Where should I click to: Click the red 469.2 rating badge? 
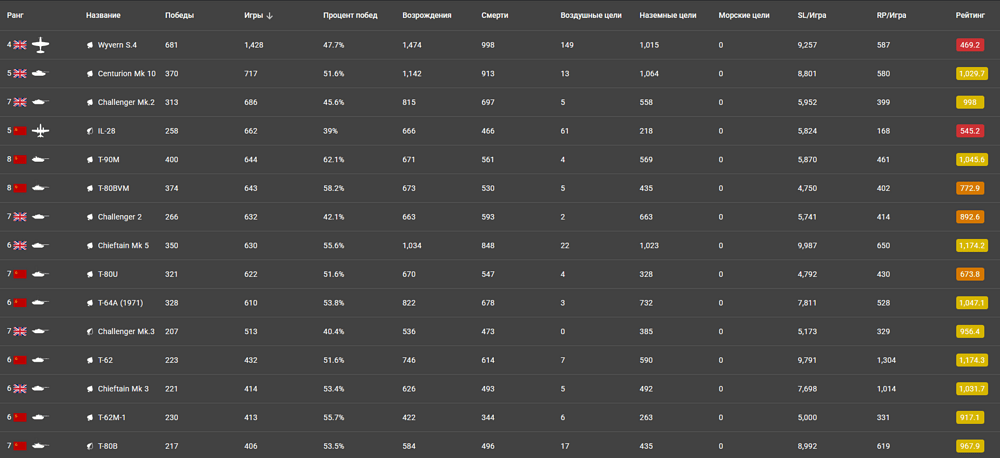(970, 45)
